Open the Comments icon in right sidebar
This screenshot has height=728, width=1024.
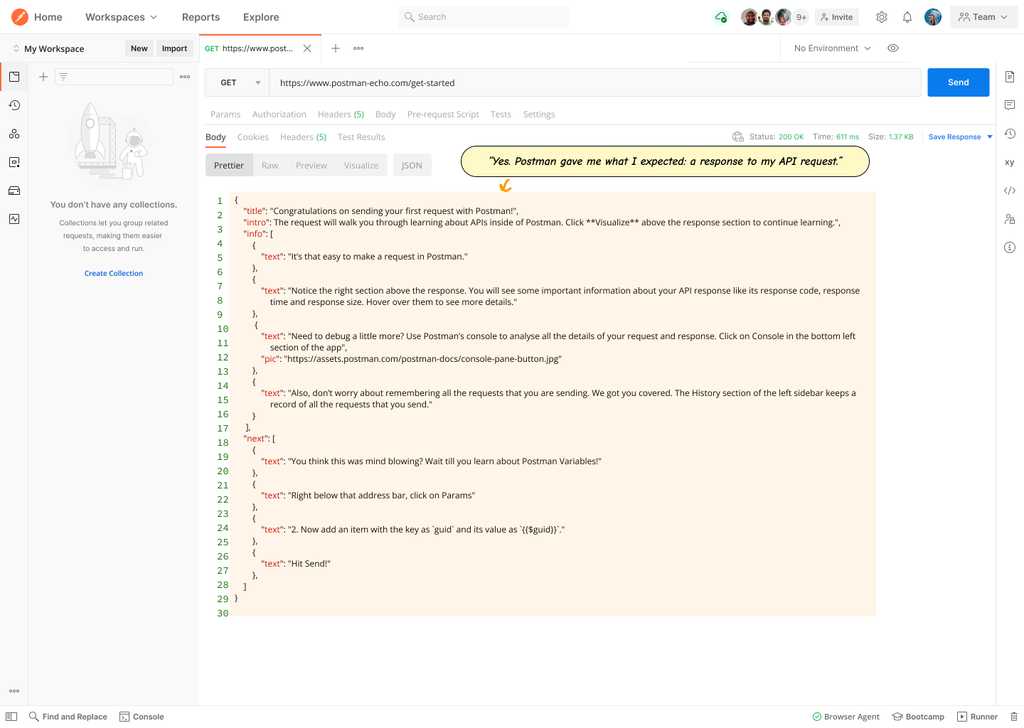click(x=1010, y=105)
